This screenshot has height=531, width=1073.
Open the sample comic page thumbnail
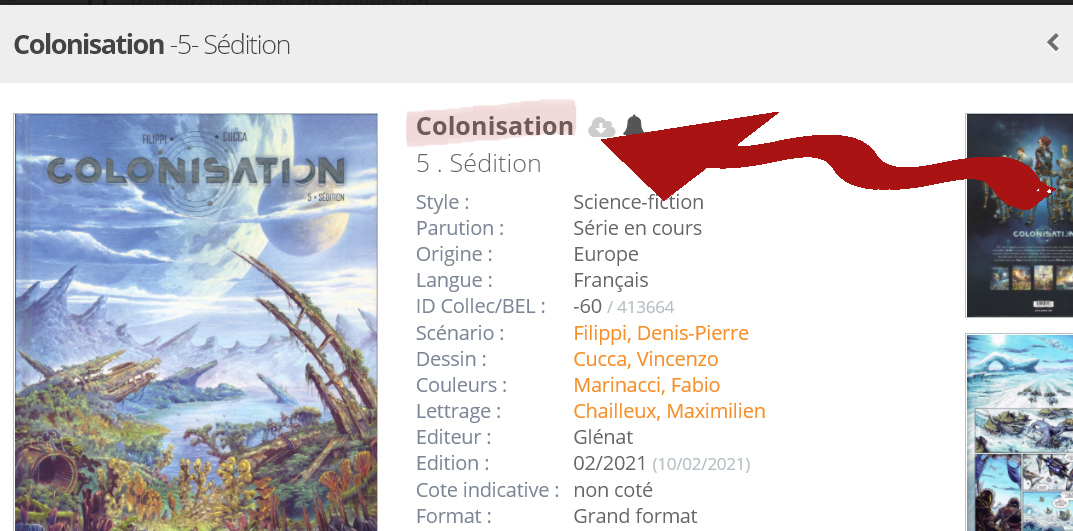pyautogui.click(x=1018, y=432)
